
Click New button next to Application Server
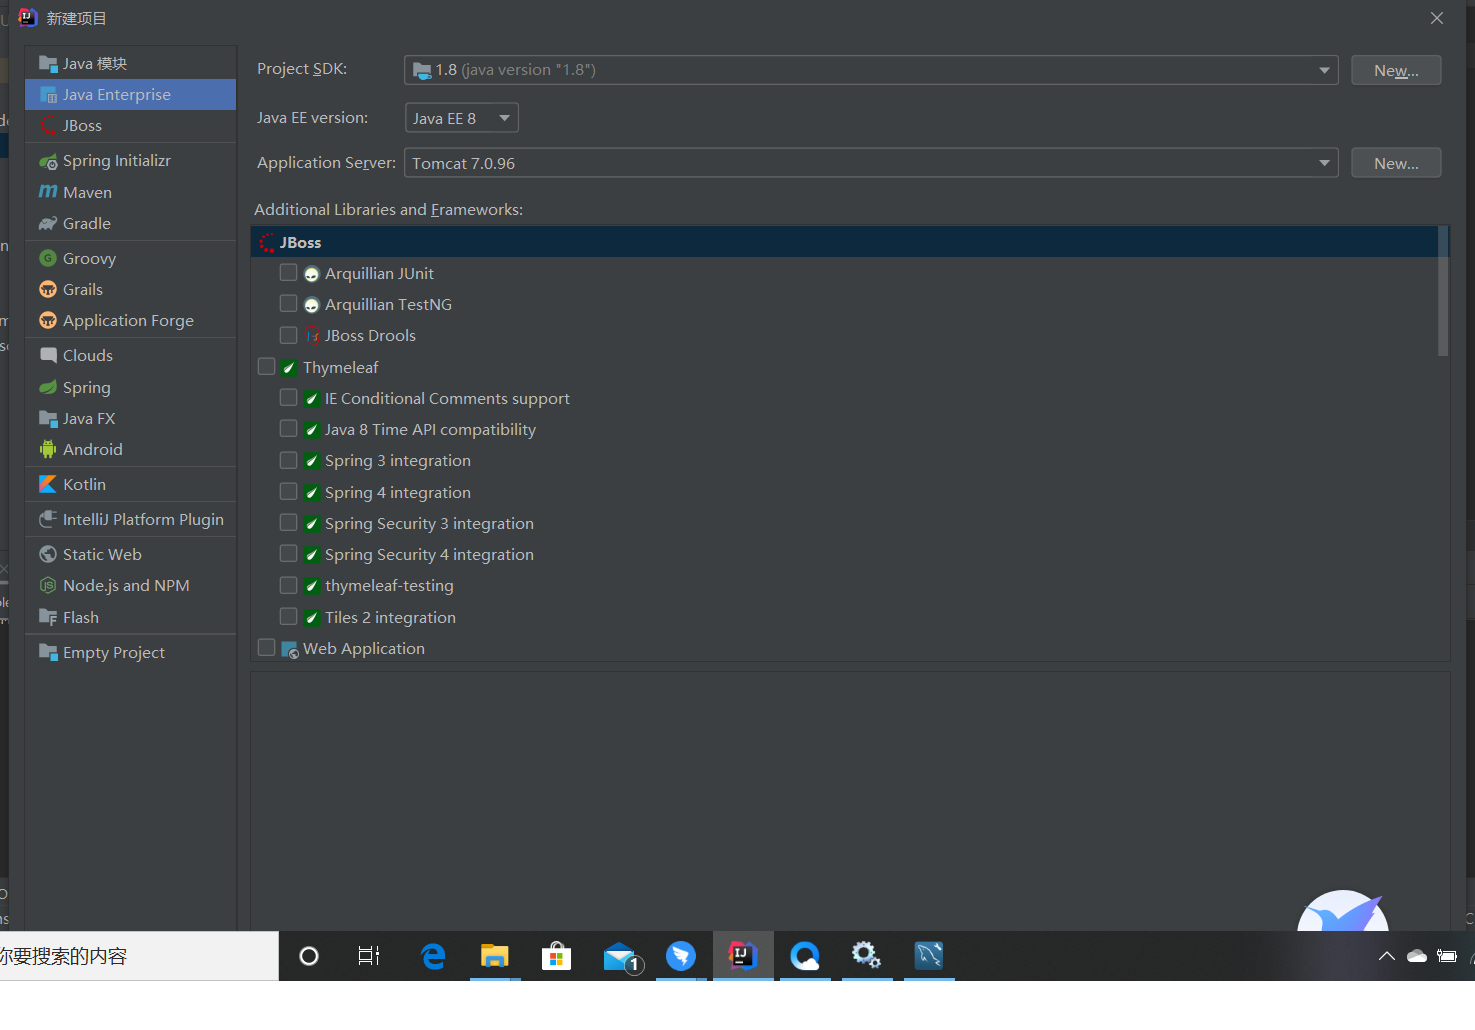[1396, 163]
